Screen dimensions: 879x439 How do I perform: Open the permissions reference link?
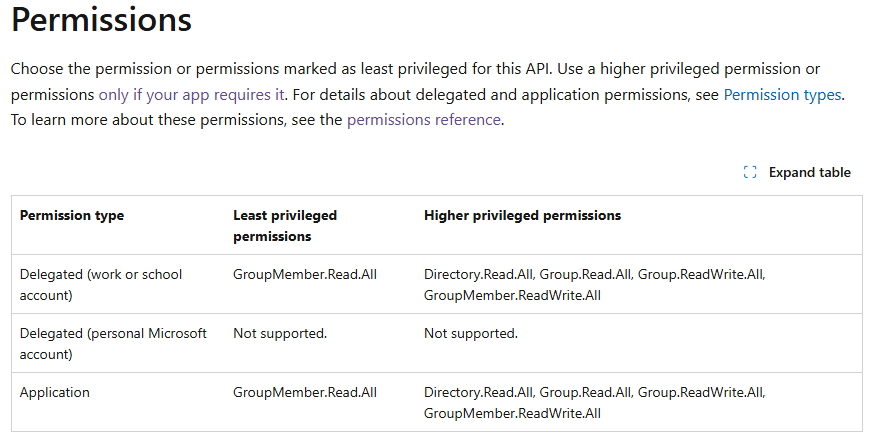(423, 120)
